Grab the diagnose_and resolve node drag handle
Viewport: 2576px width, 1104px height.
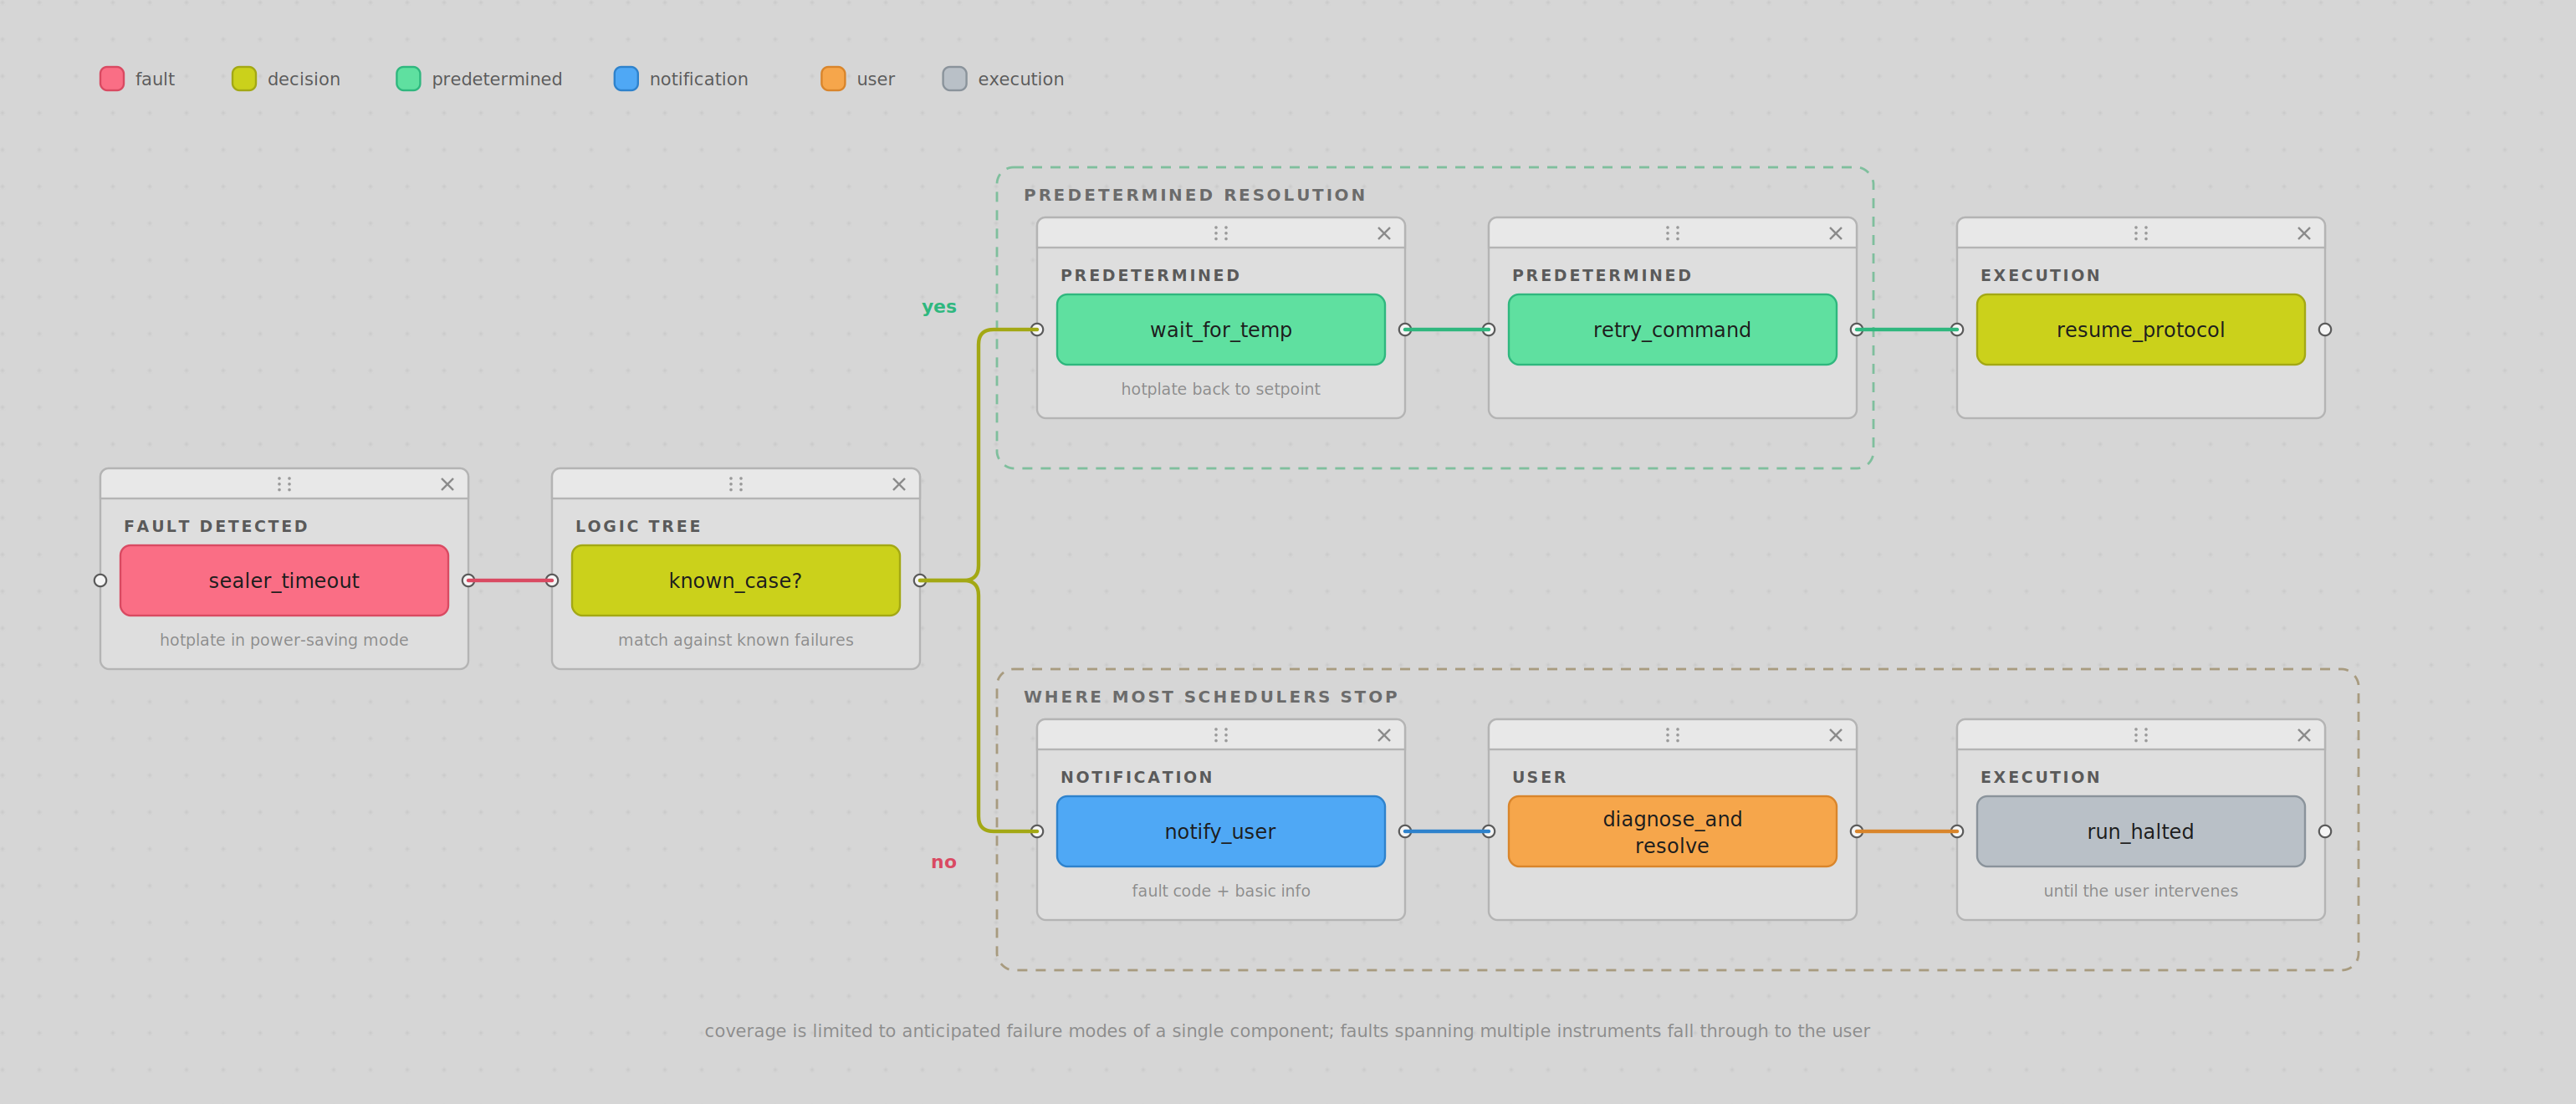point(1672,735)
